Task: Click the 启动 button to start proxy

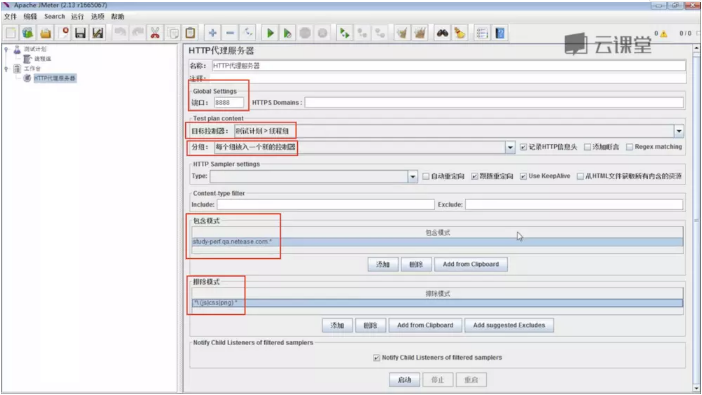Action: point(405,380)
